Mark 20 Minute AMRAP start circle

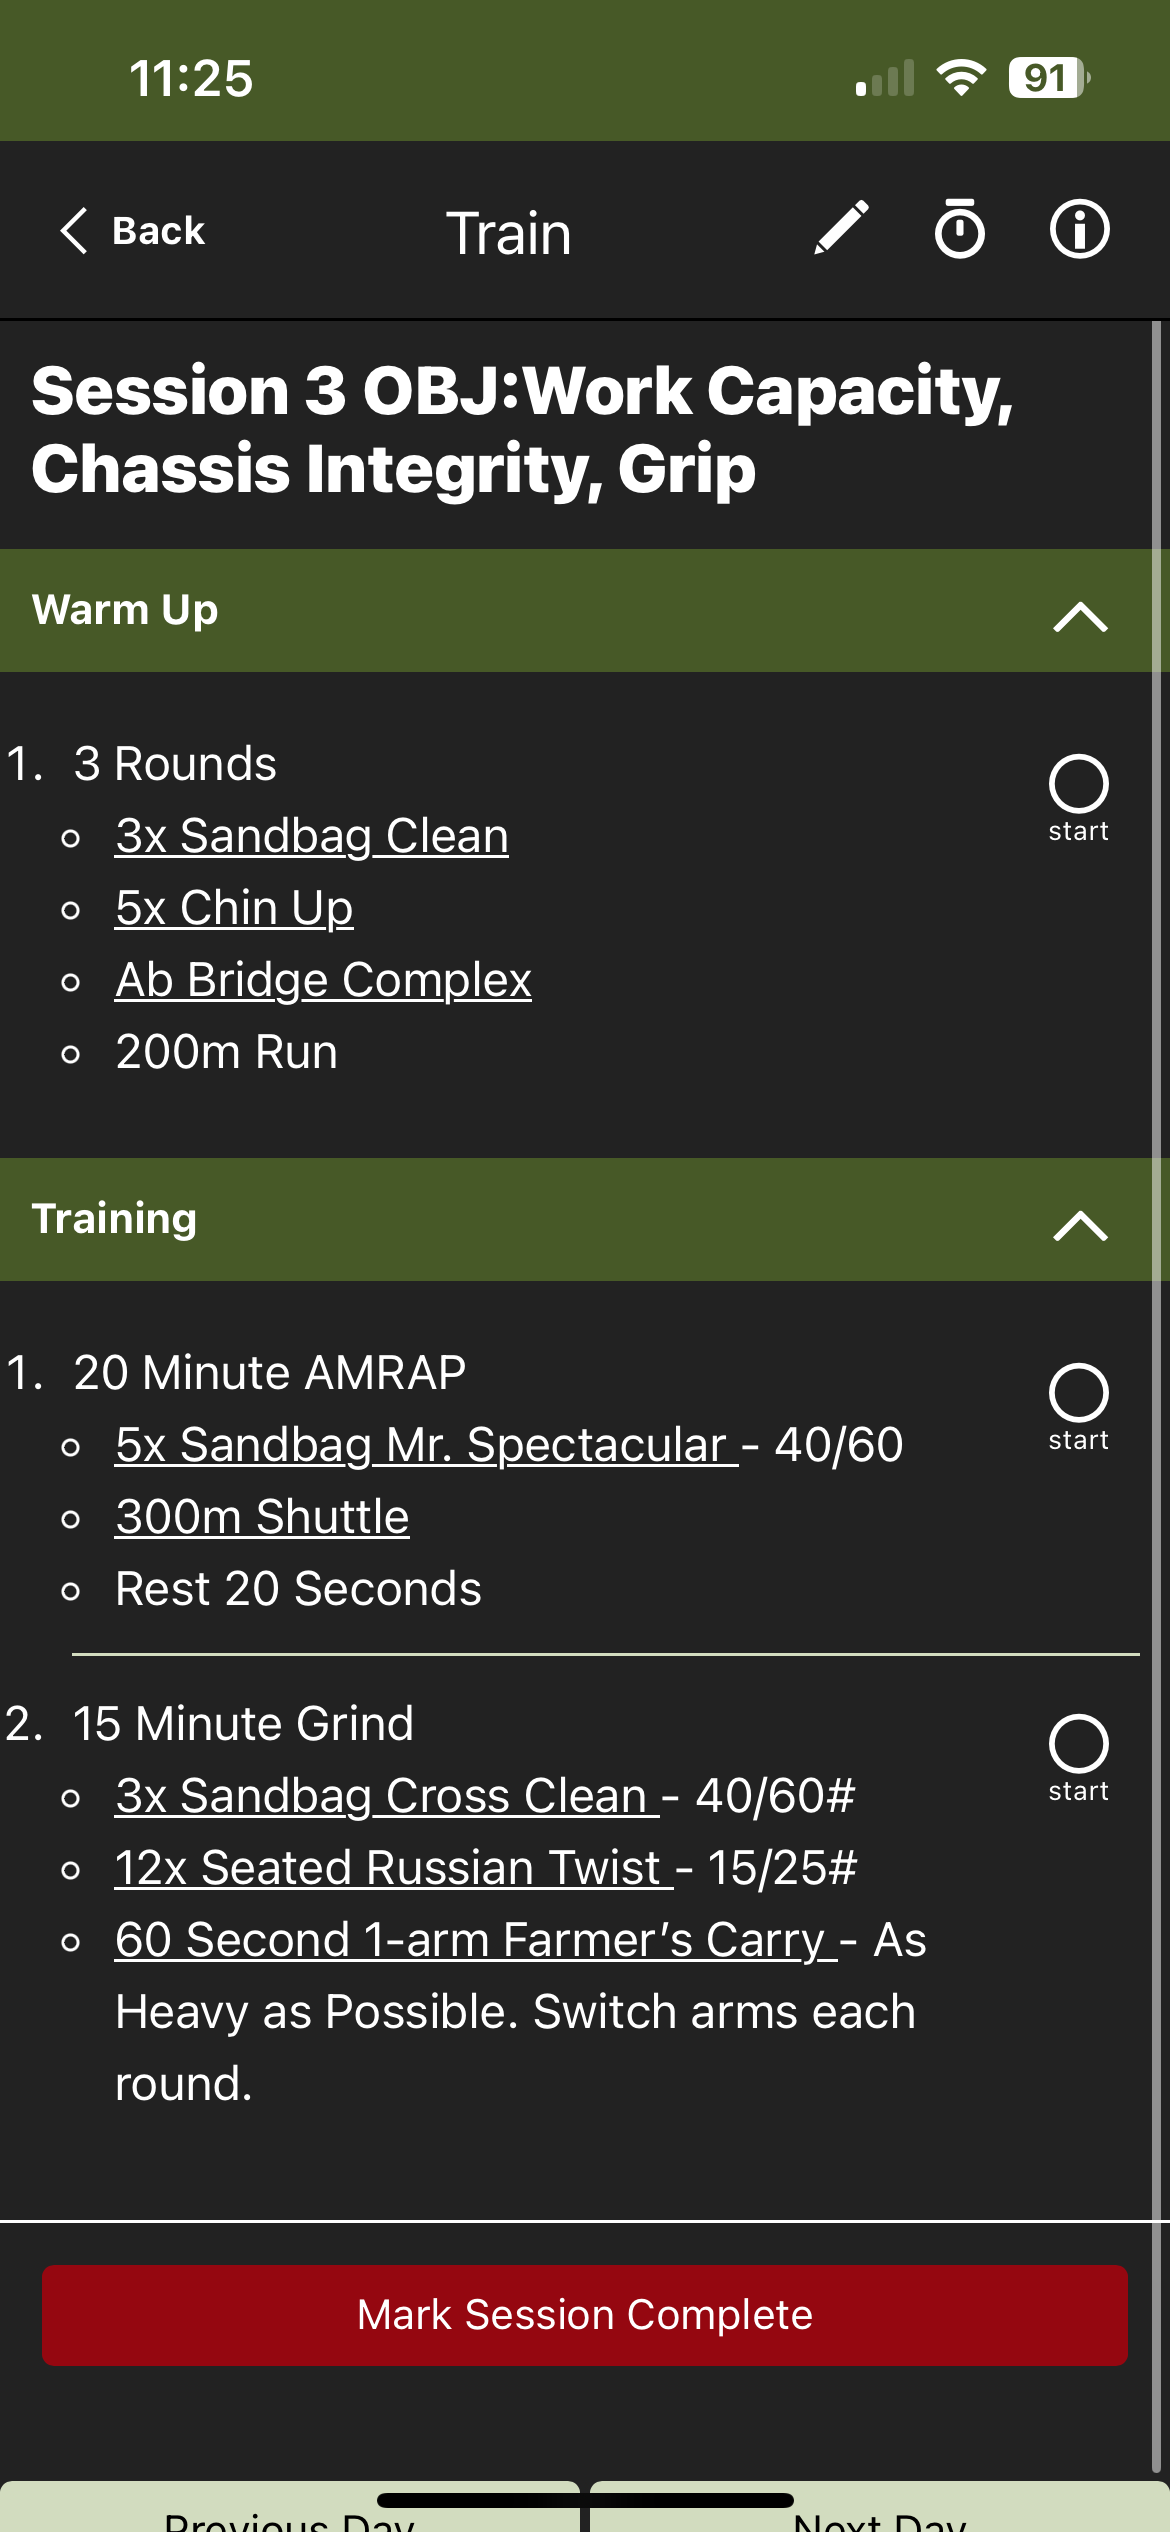(x=1078, y=1393)
